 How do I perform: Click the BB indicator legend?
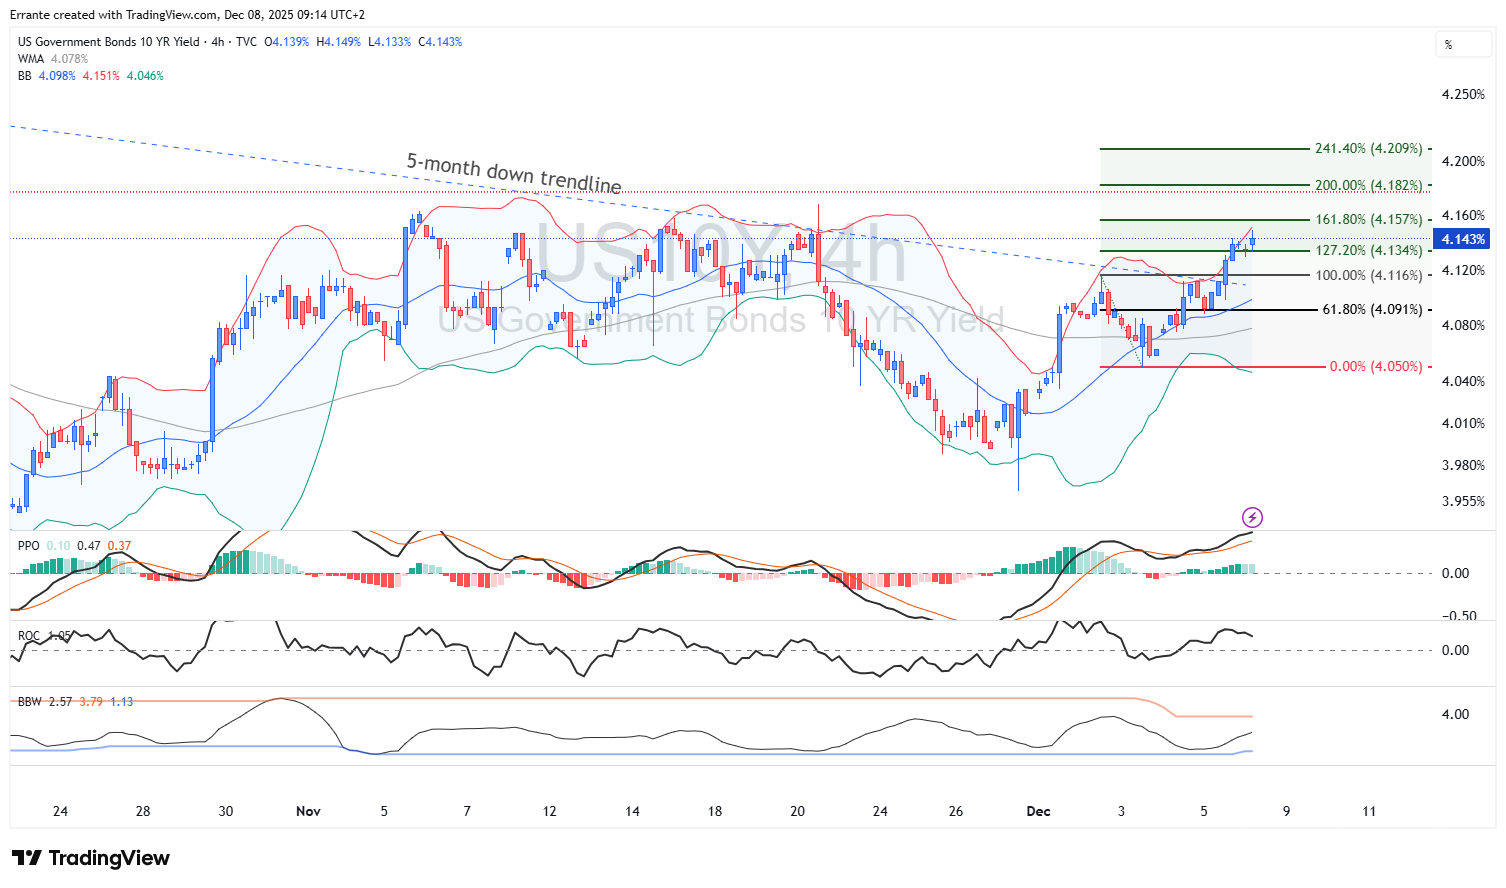tap(25, 76)
